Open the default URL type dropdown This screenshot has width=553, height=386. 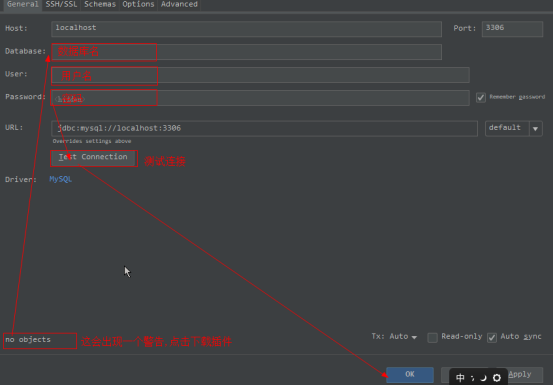(x=514, y=128)
